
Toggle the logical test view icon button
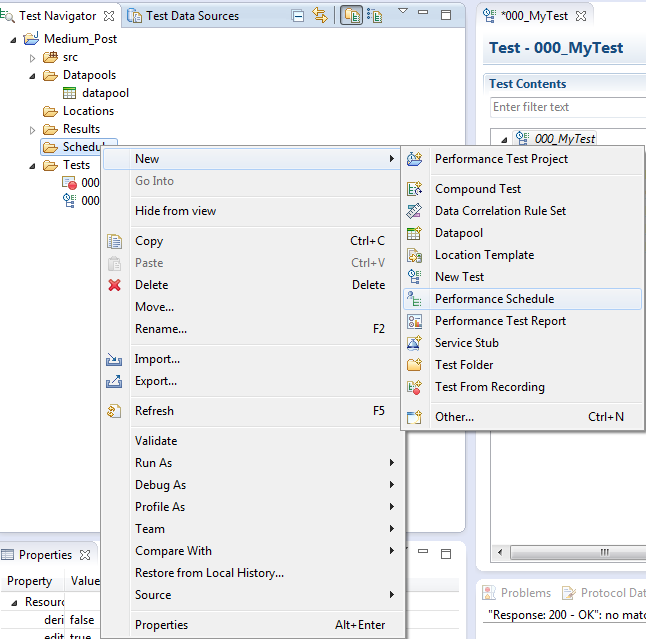pos(351,15)
